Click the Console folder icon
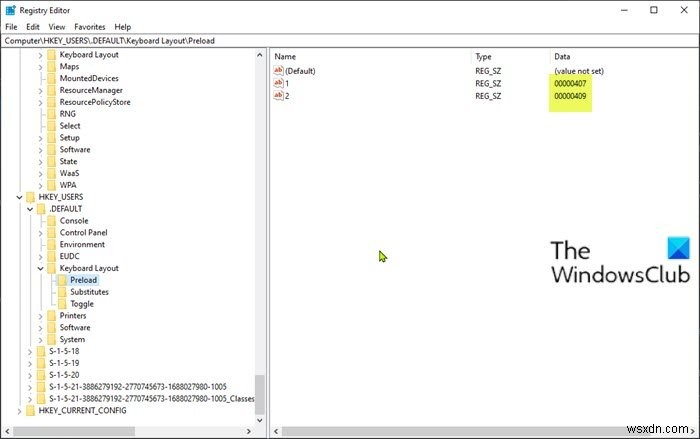Viewport: 700px width, 439px height. tap(52, 221)
